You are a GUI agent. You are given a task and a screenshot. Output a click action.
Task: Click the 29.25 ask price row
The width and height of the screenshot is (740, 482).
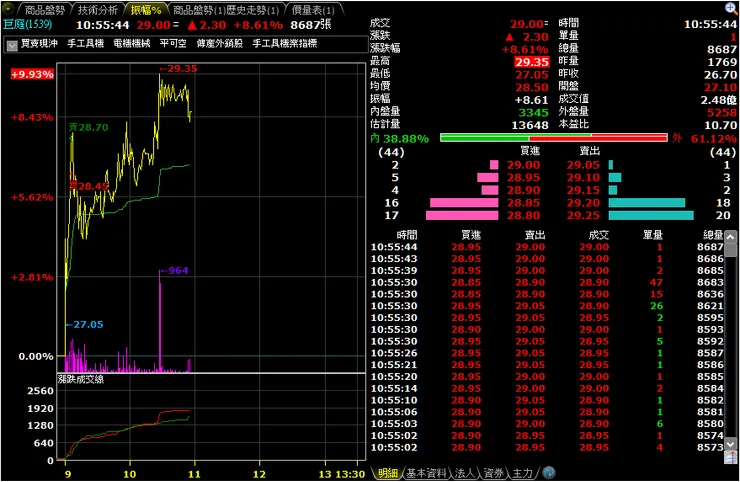[x=583, y=215]
